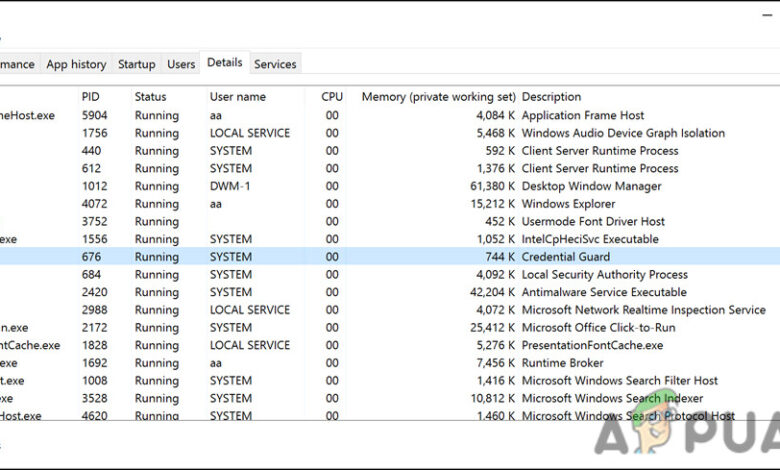Select the Runtime Broker process row
The height and width of the screenshot is (470, 780).
tap(562, 363)
